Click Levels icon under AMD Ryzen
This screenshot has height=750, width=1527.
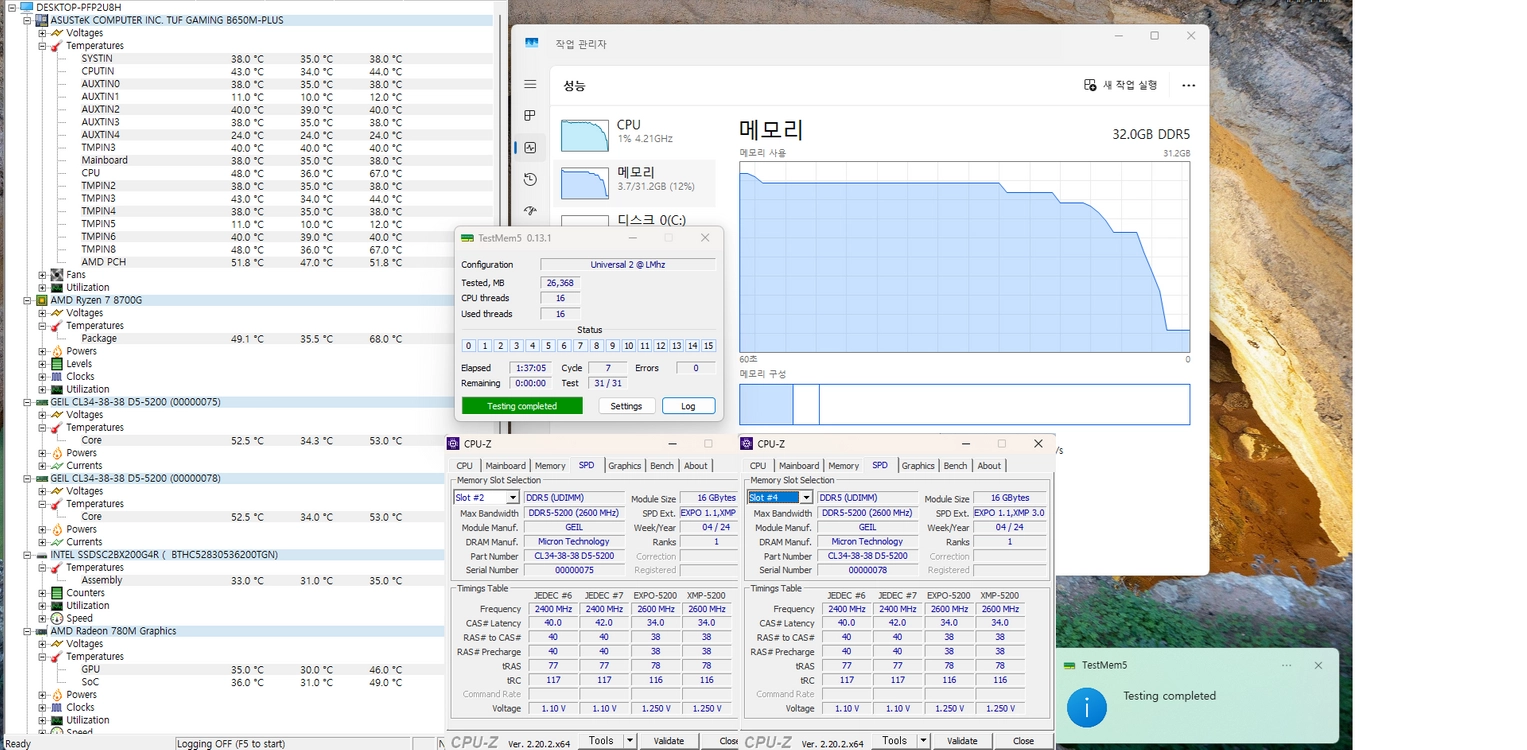point(57,364)
